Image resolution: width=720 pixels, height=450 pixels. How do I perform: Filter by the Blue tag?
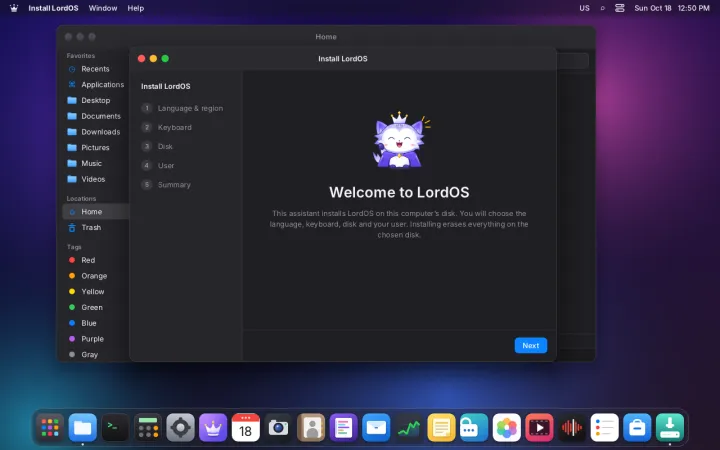(96, 323)
